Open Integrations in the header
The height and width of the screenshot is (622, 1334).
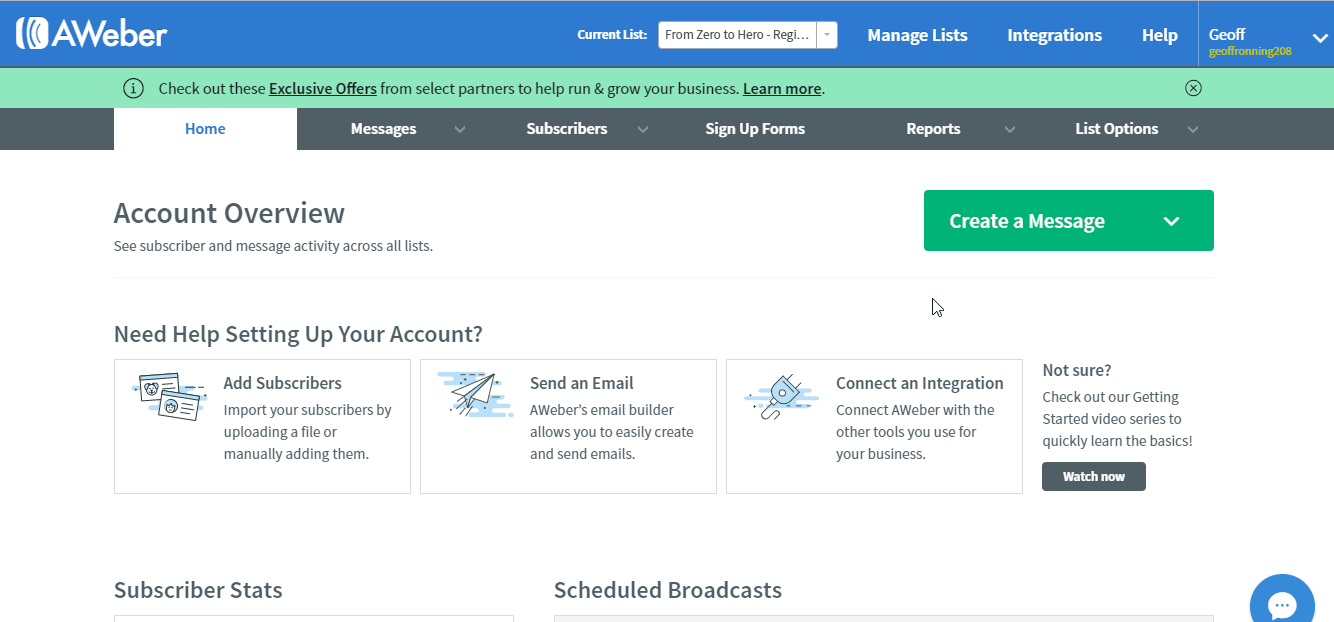(x=1054, y=35)
